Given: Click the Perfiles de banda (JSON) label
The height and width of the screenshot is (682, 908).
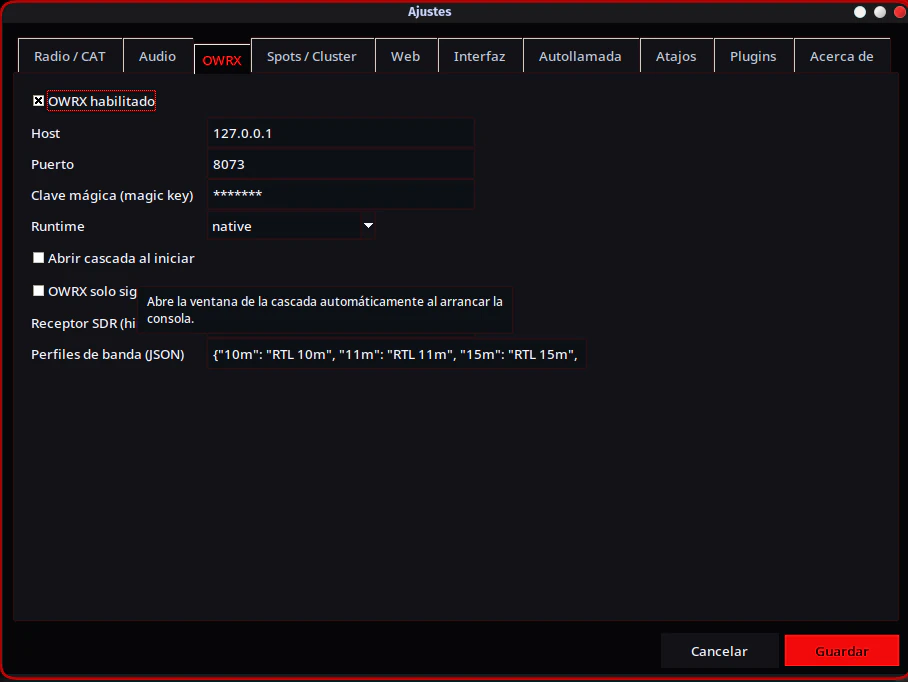Looking at the screenshot, I should coord(108,354).
